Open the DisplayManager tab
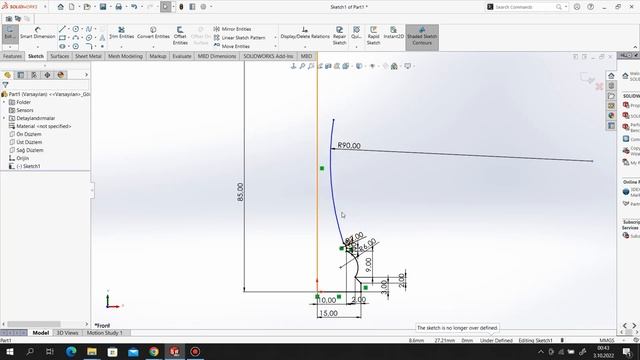Image resolution: width=640 pixels, height=360 pixels. [61, 75]
